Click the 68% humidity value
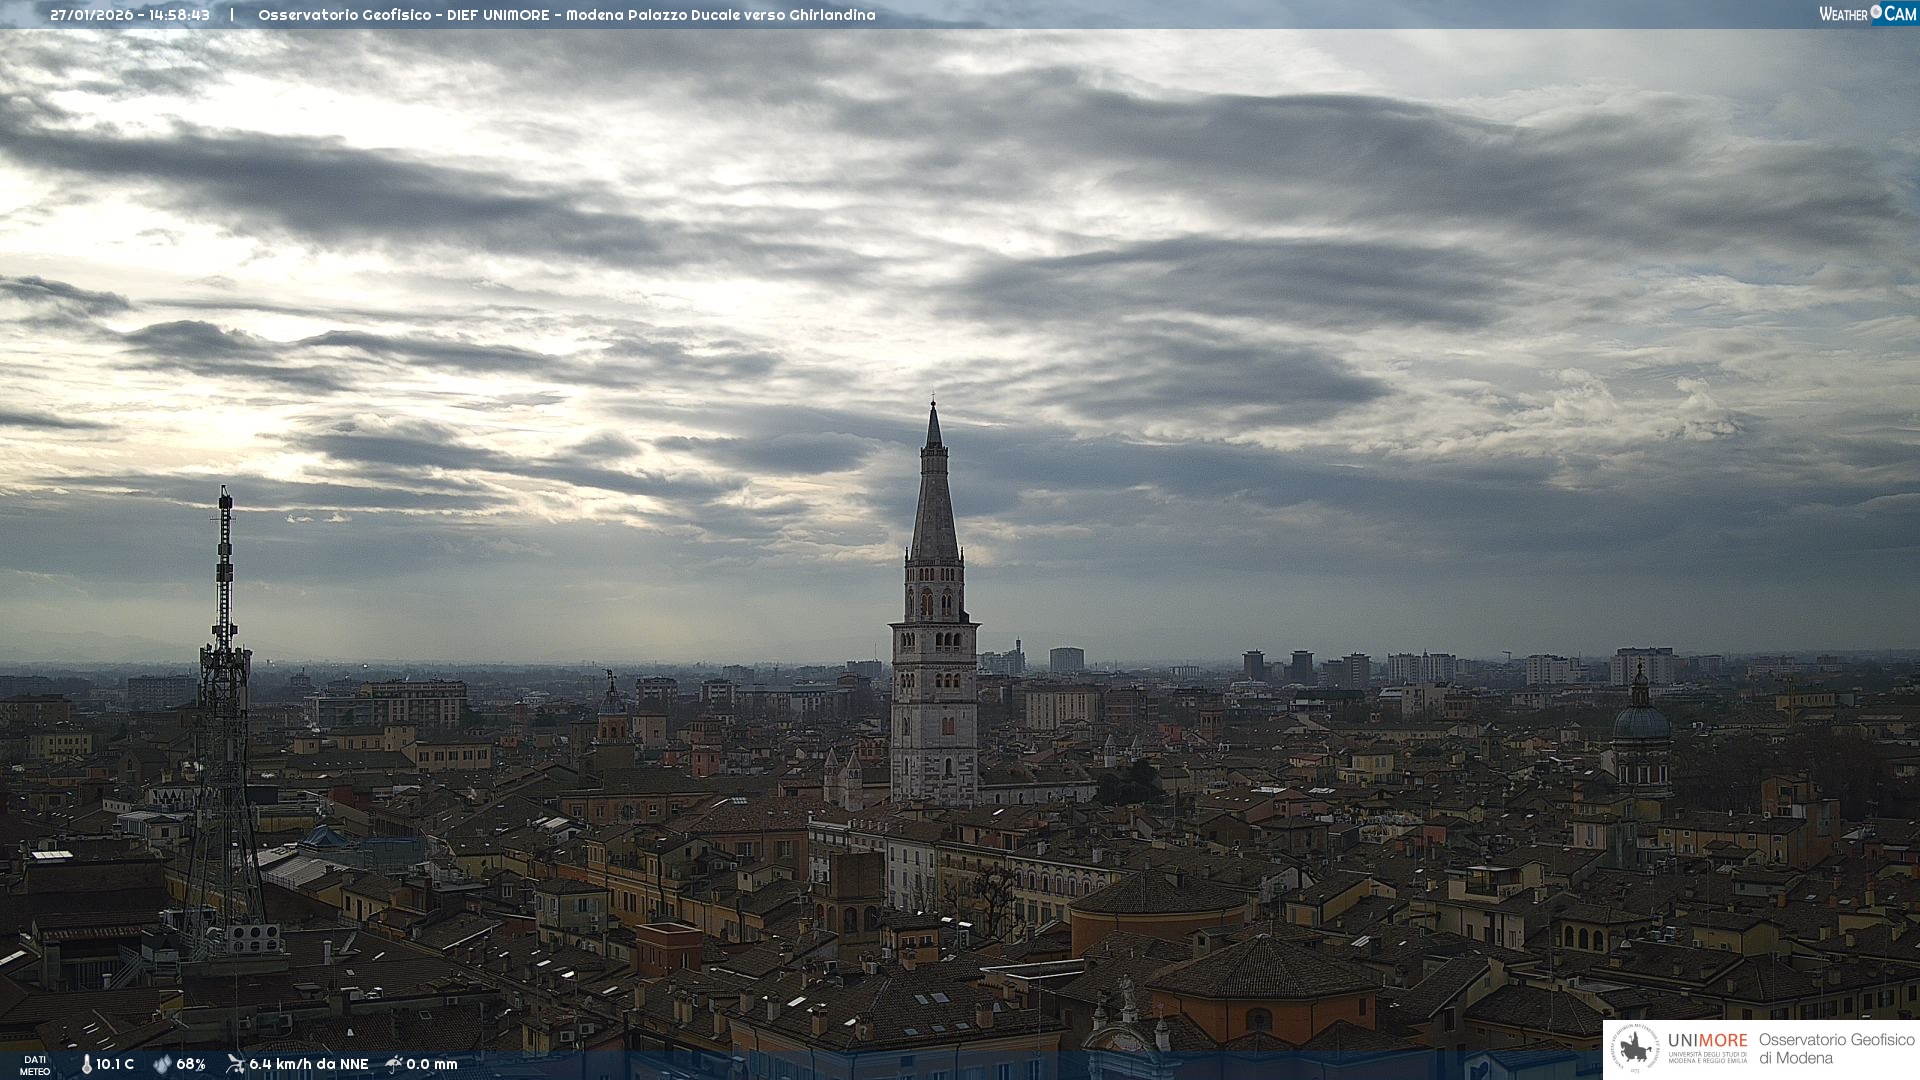Screen dimensions: 1920x1080 191,1064
